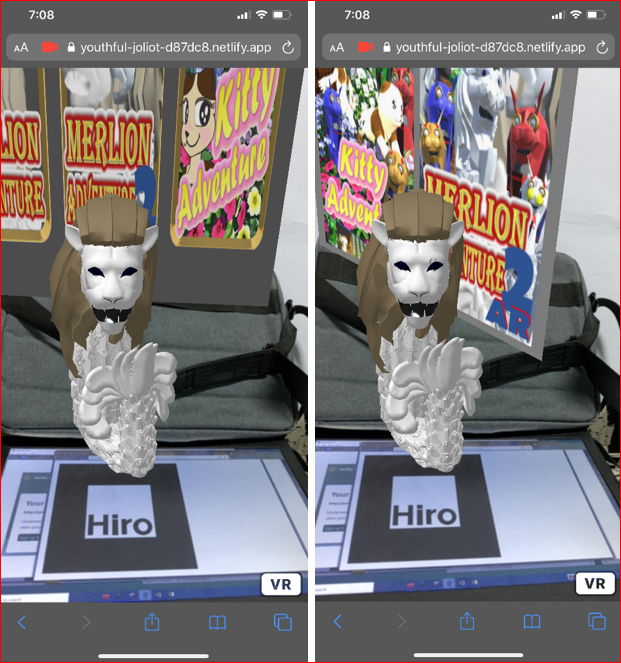Tap the middle Merlion Adventure poster in left phone

[x=109, y=144]
